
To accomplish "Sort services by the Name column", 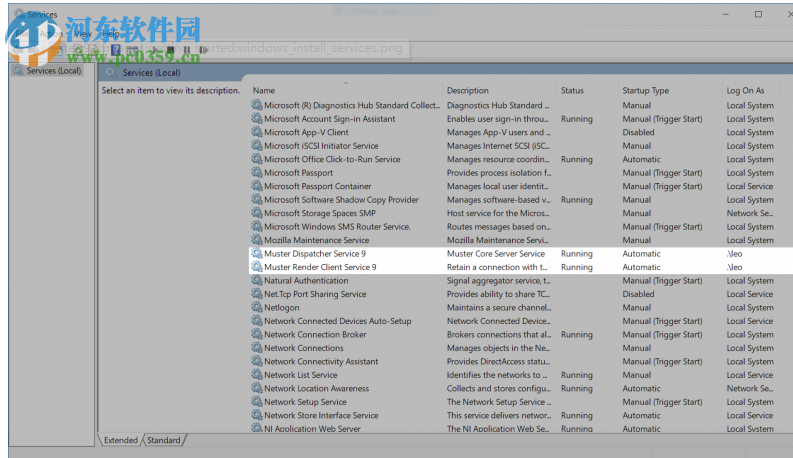I will (x=263, y=90).
